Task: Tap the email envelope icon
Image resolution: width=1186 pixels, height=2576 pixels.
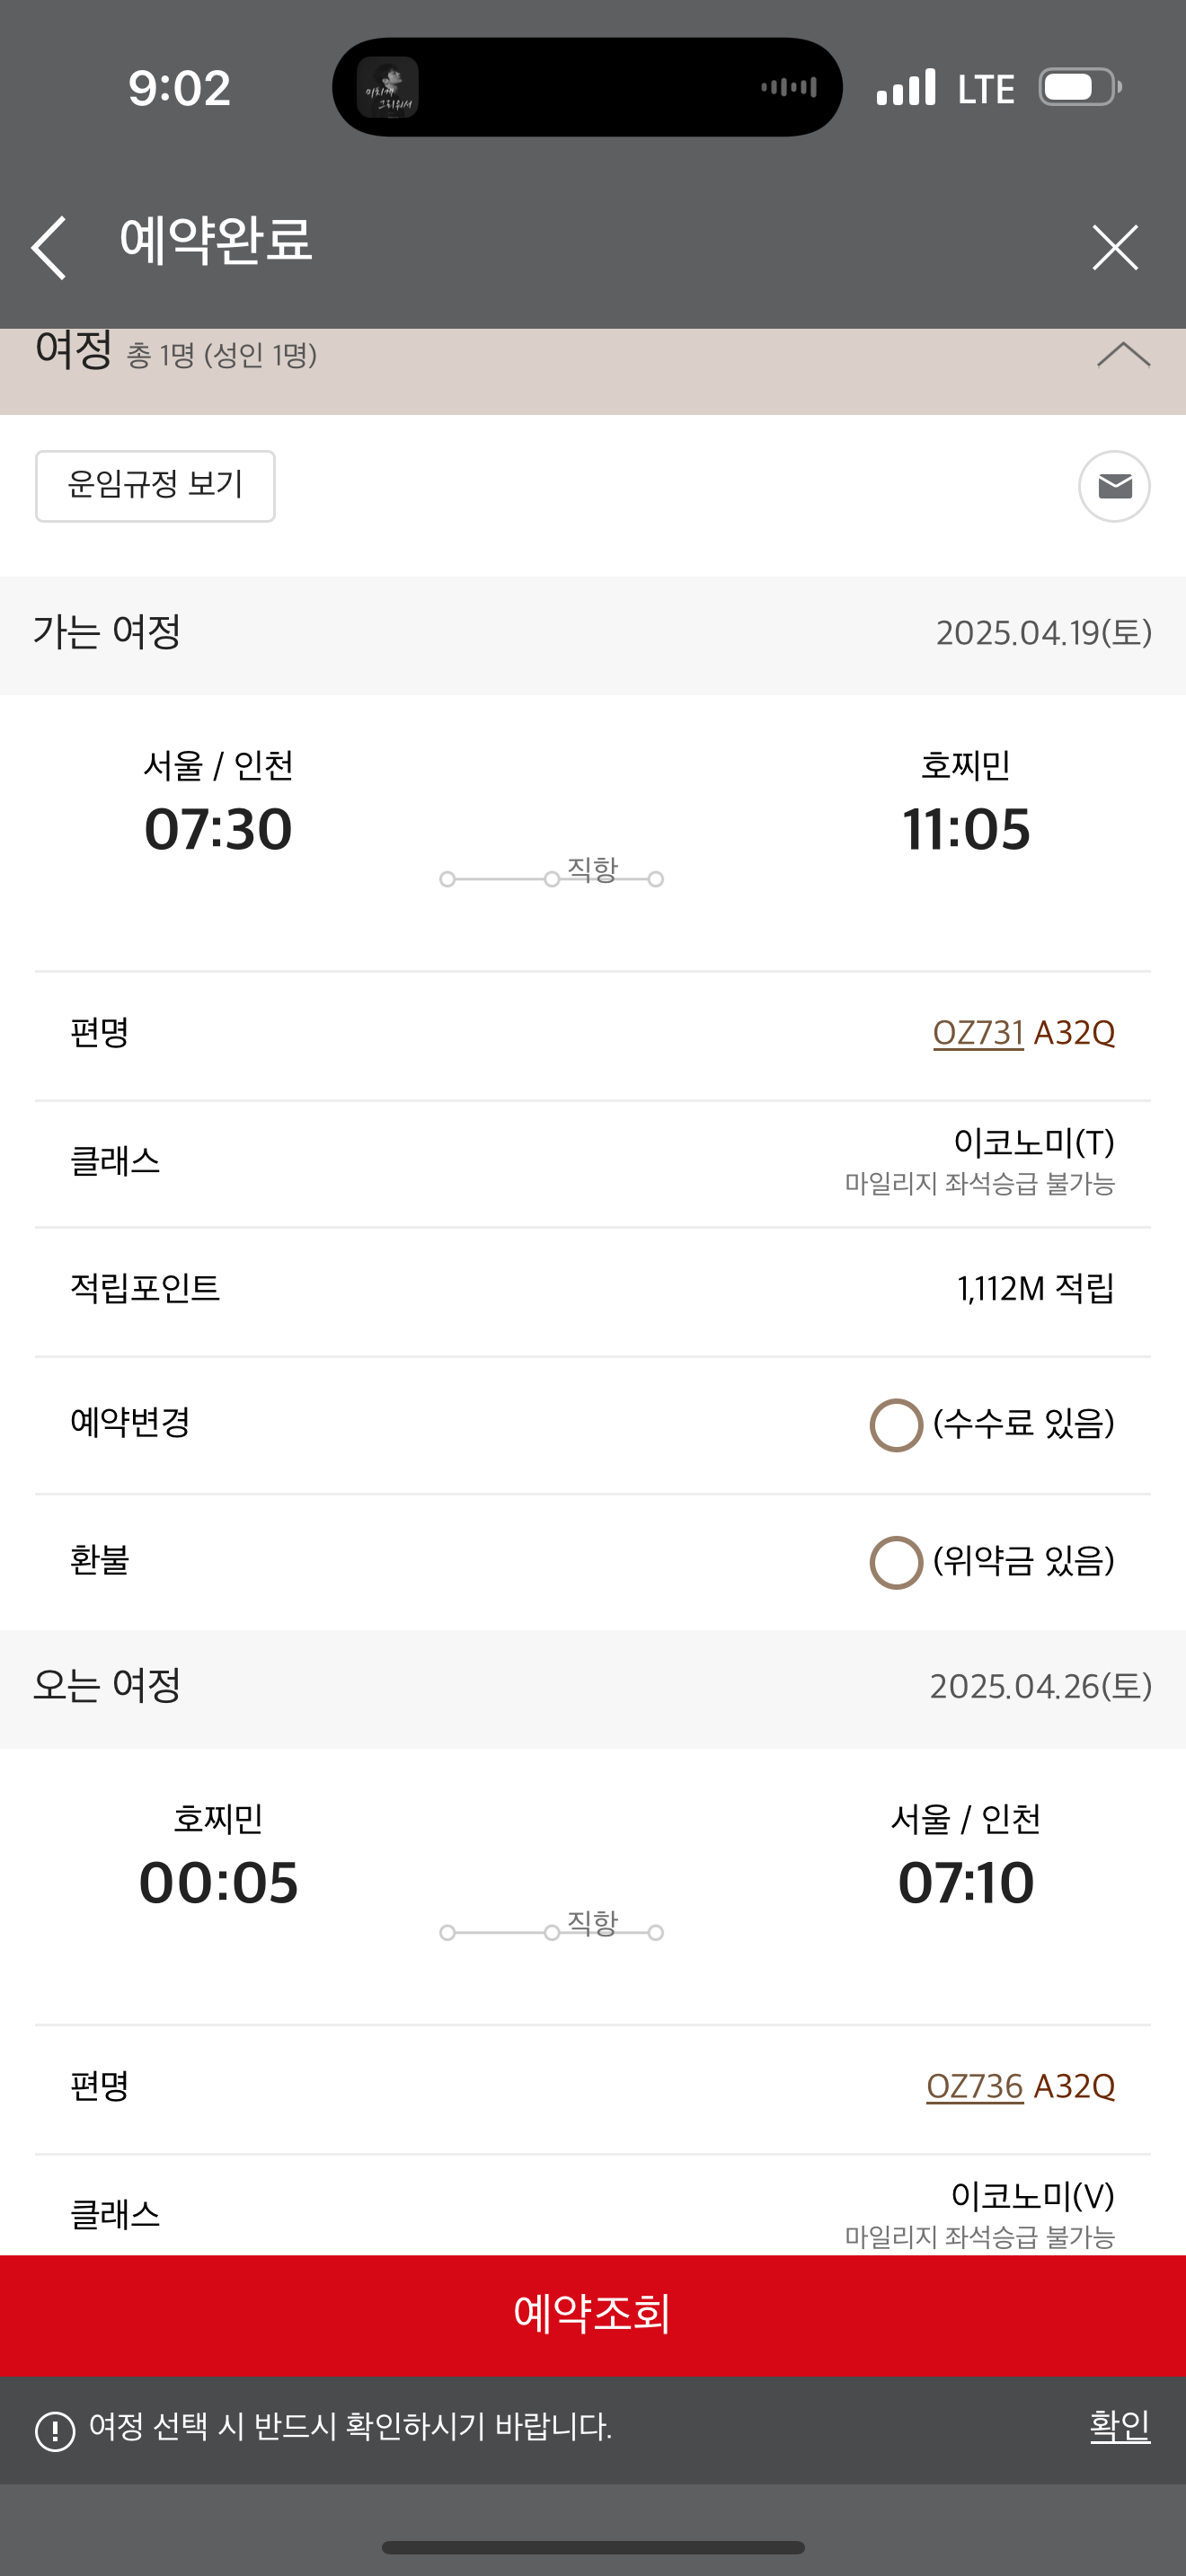Action: click(1114, 486)
